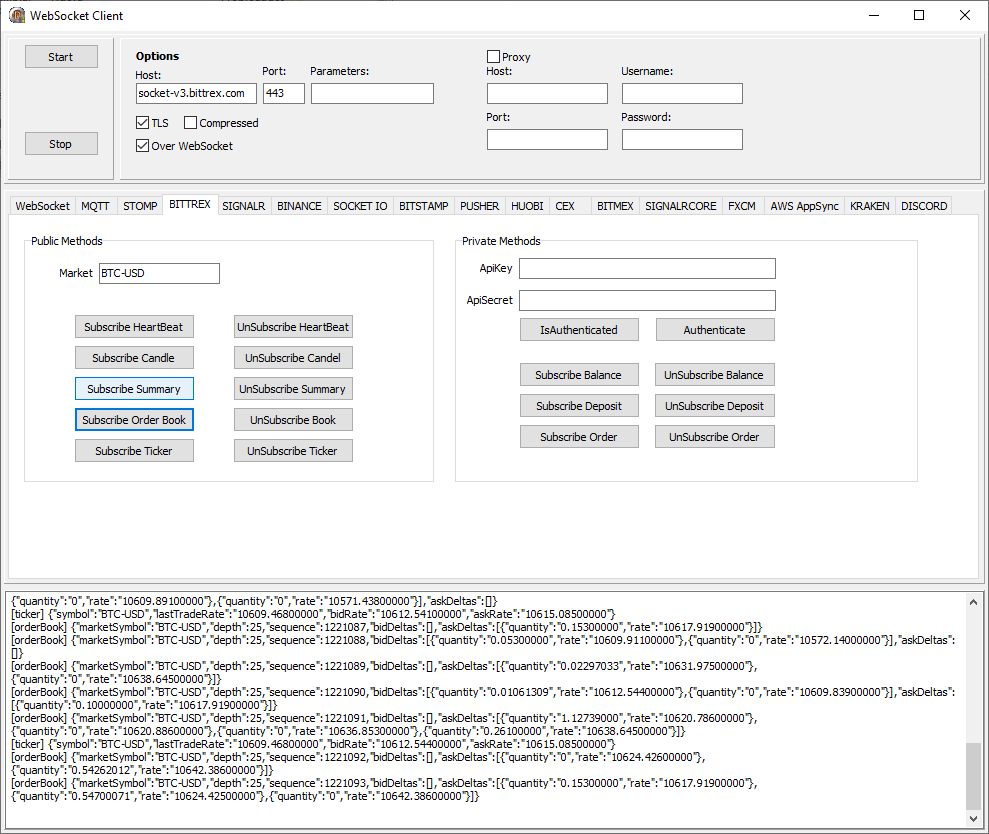Switch to the STOMP tab
The height and width of the screenshot is (834, 989).
[140, 206]
